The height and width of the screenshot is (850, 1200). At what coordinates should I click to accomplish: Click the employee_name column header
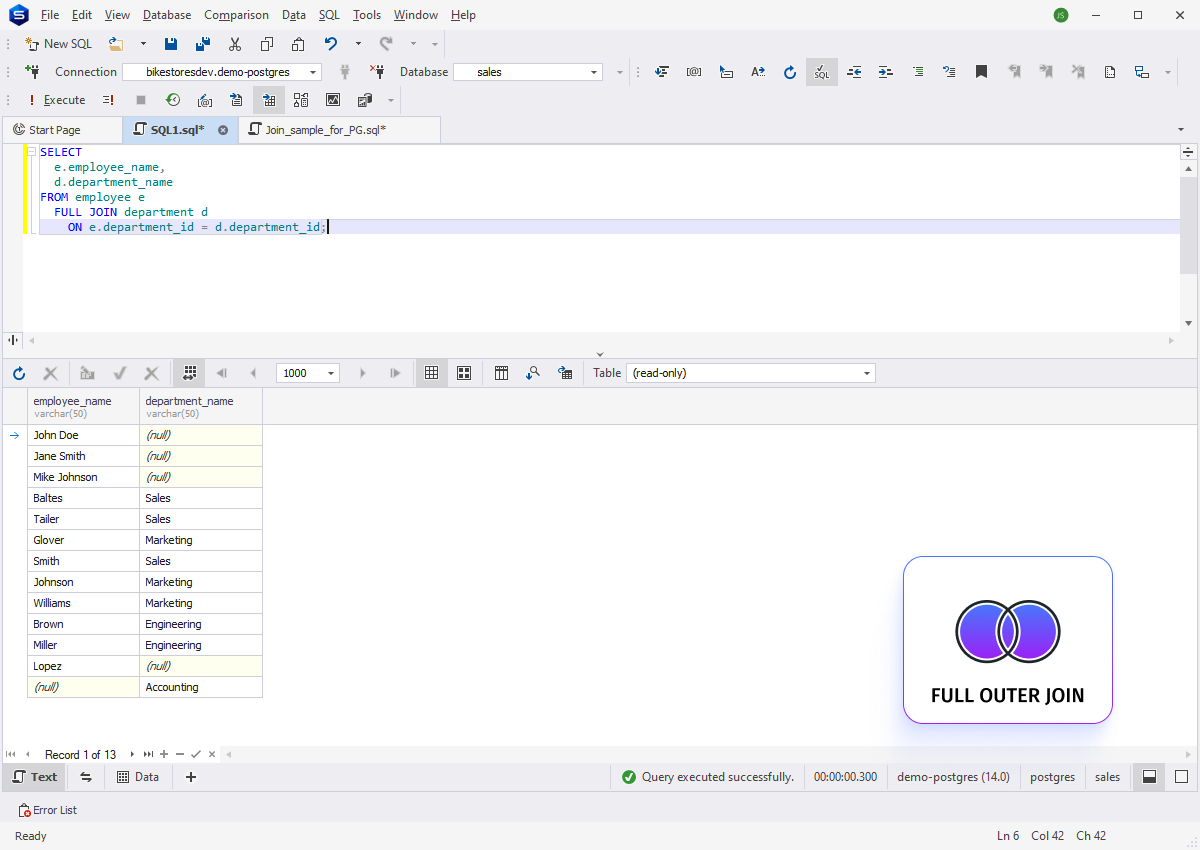tap(83, 406)
